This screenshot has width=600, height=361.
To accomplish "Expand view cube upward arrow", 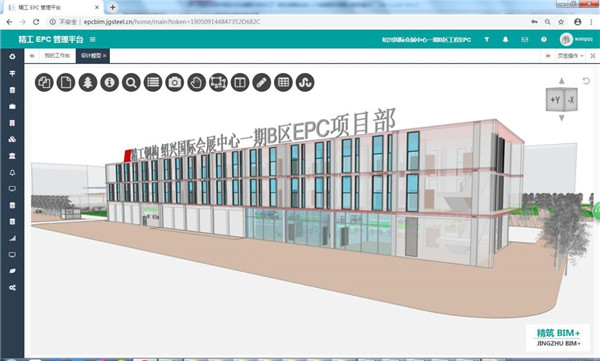I will (561, 81).
